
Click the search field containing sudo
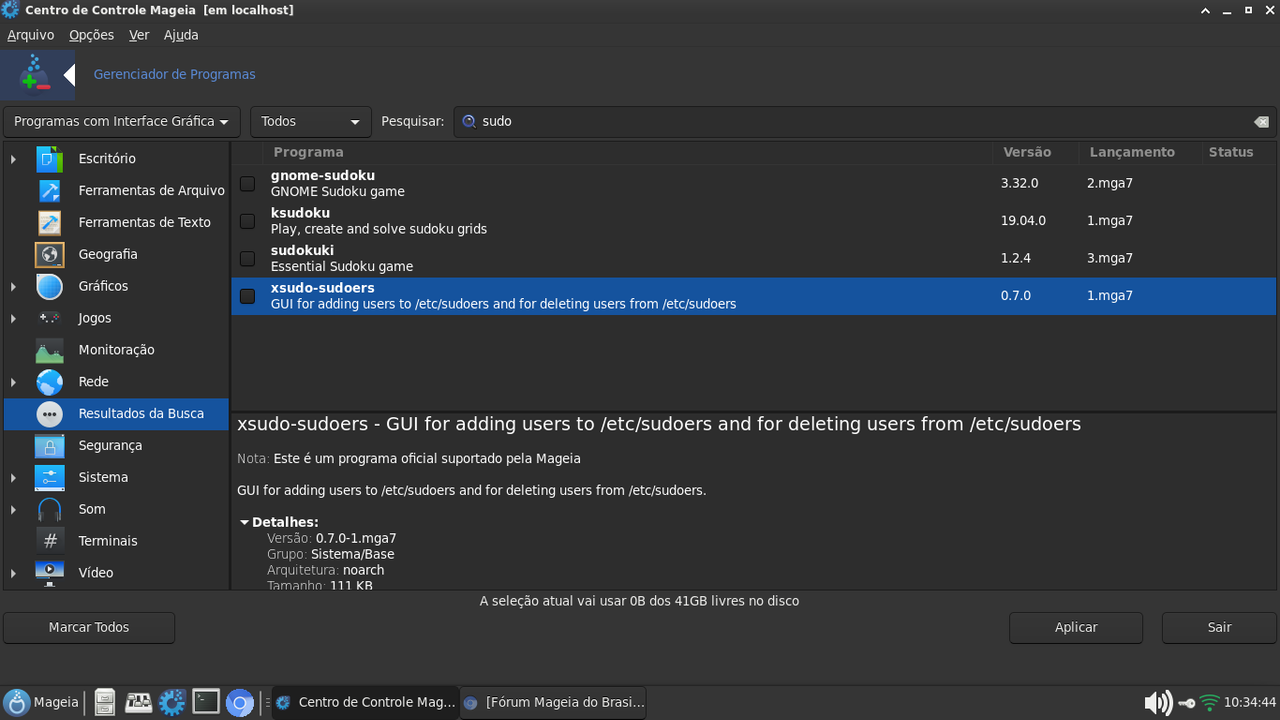865,122
